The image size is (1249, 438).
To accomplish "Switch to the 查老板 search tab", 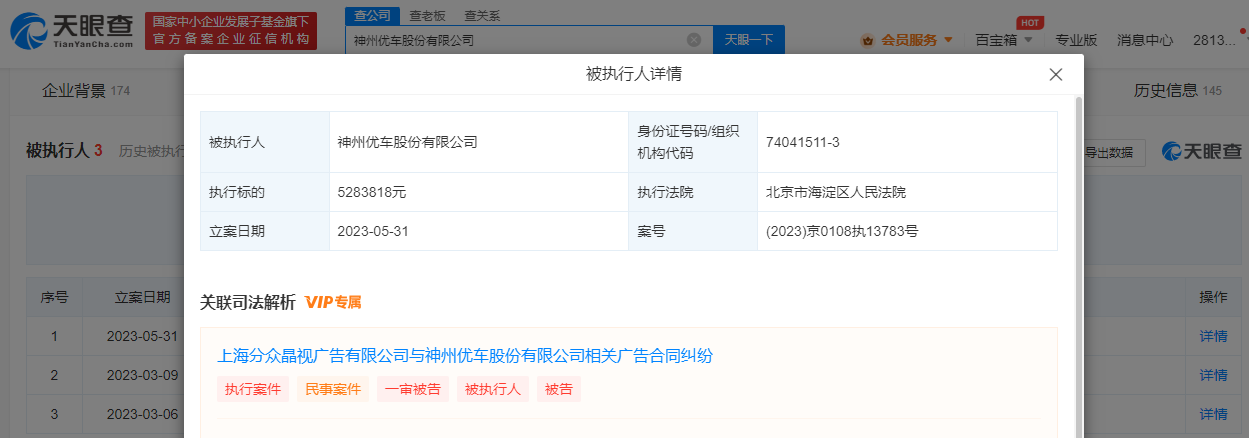I will tap(428, 16).
